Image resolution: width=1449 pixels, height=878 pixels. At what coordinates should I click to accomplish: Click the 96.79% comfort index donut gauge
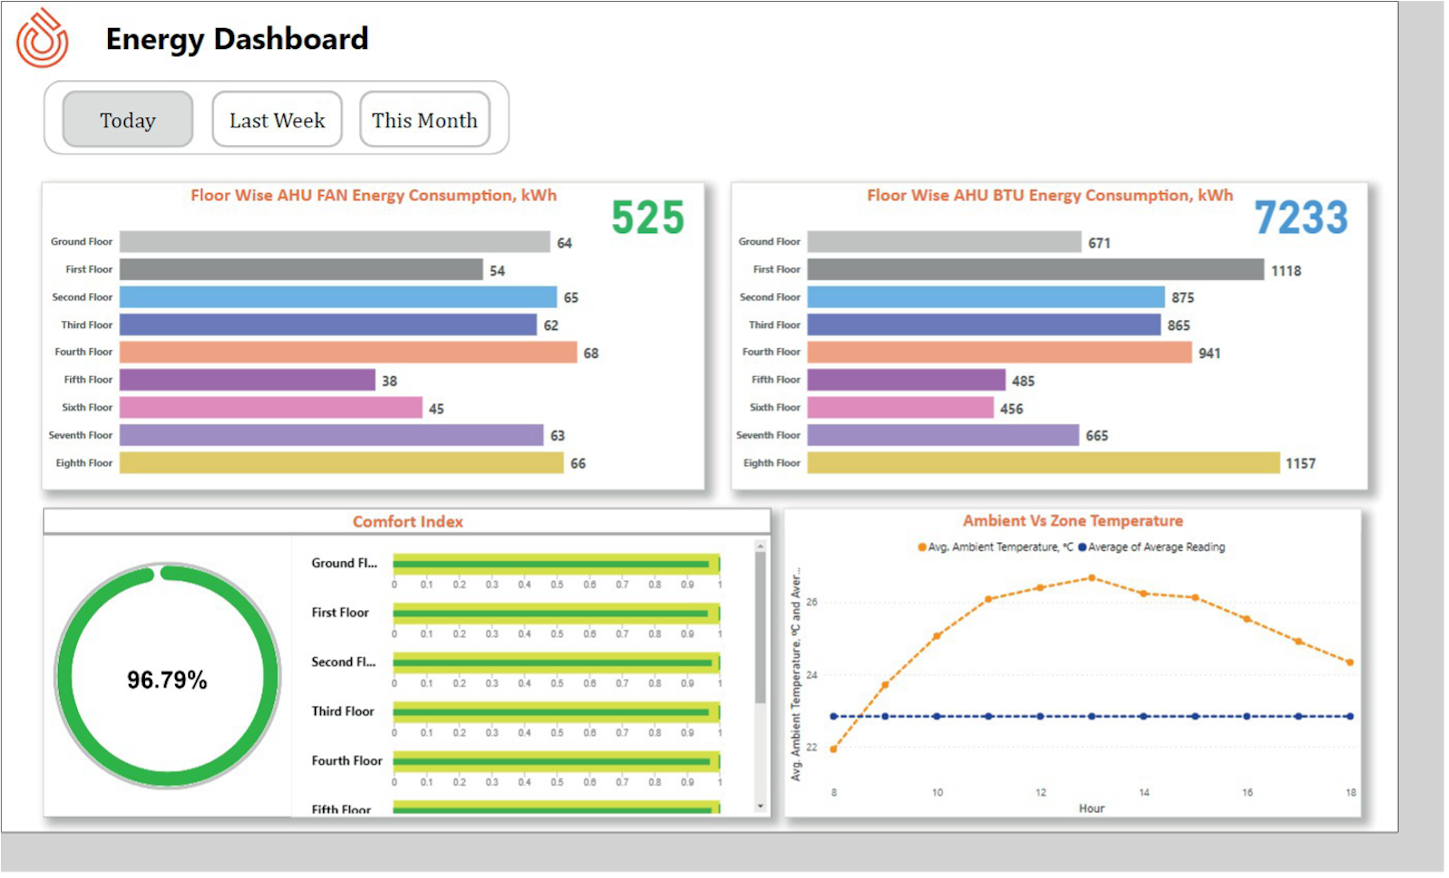pyautogui.click(x=167, y=677)
